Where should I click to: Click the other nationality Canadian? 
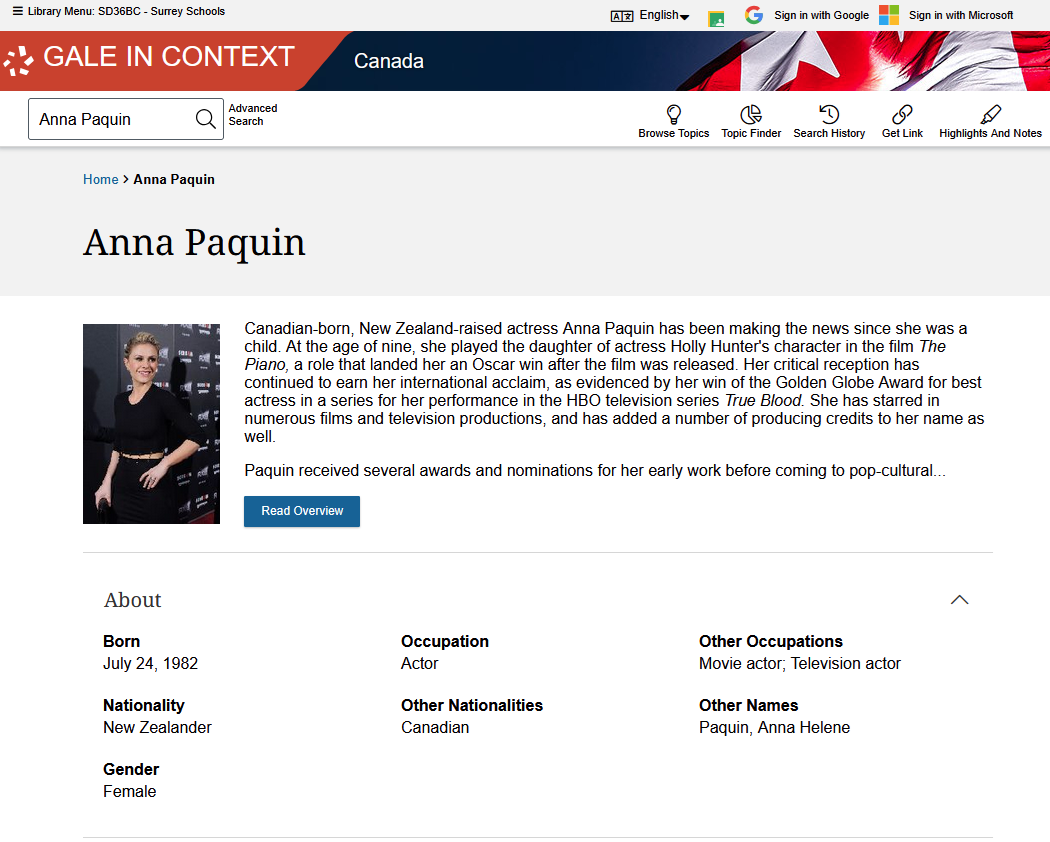[x=435, y=727]
